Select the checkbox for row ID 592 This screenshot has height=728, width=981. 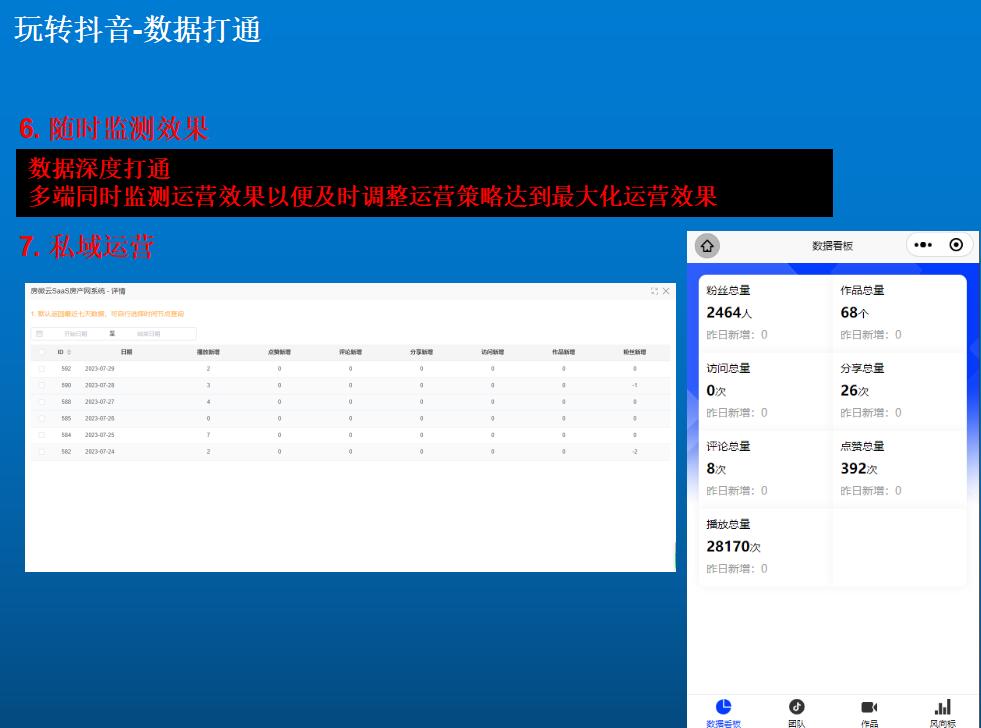41,369
